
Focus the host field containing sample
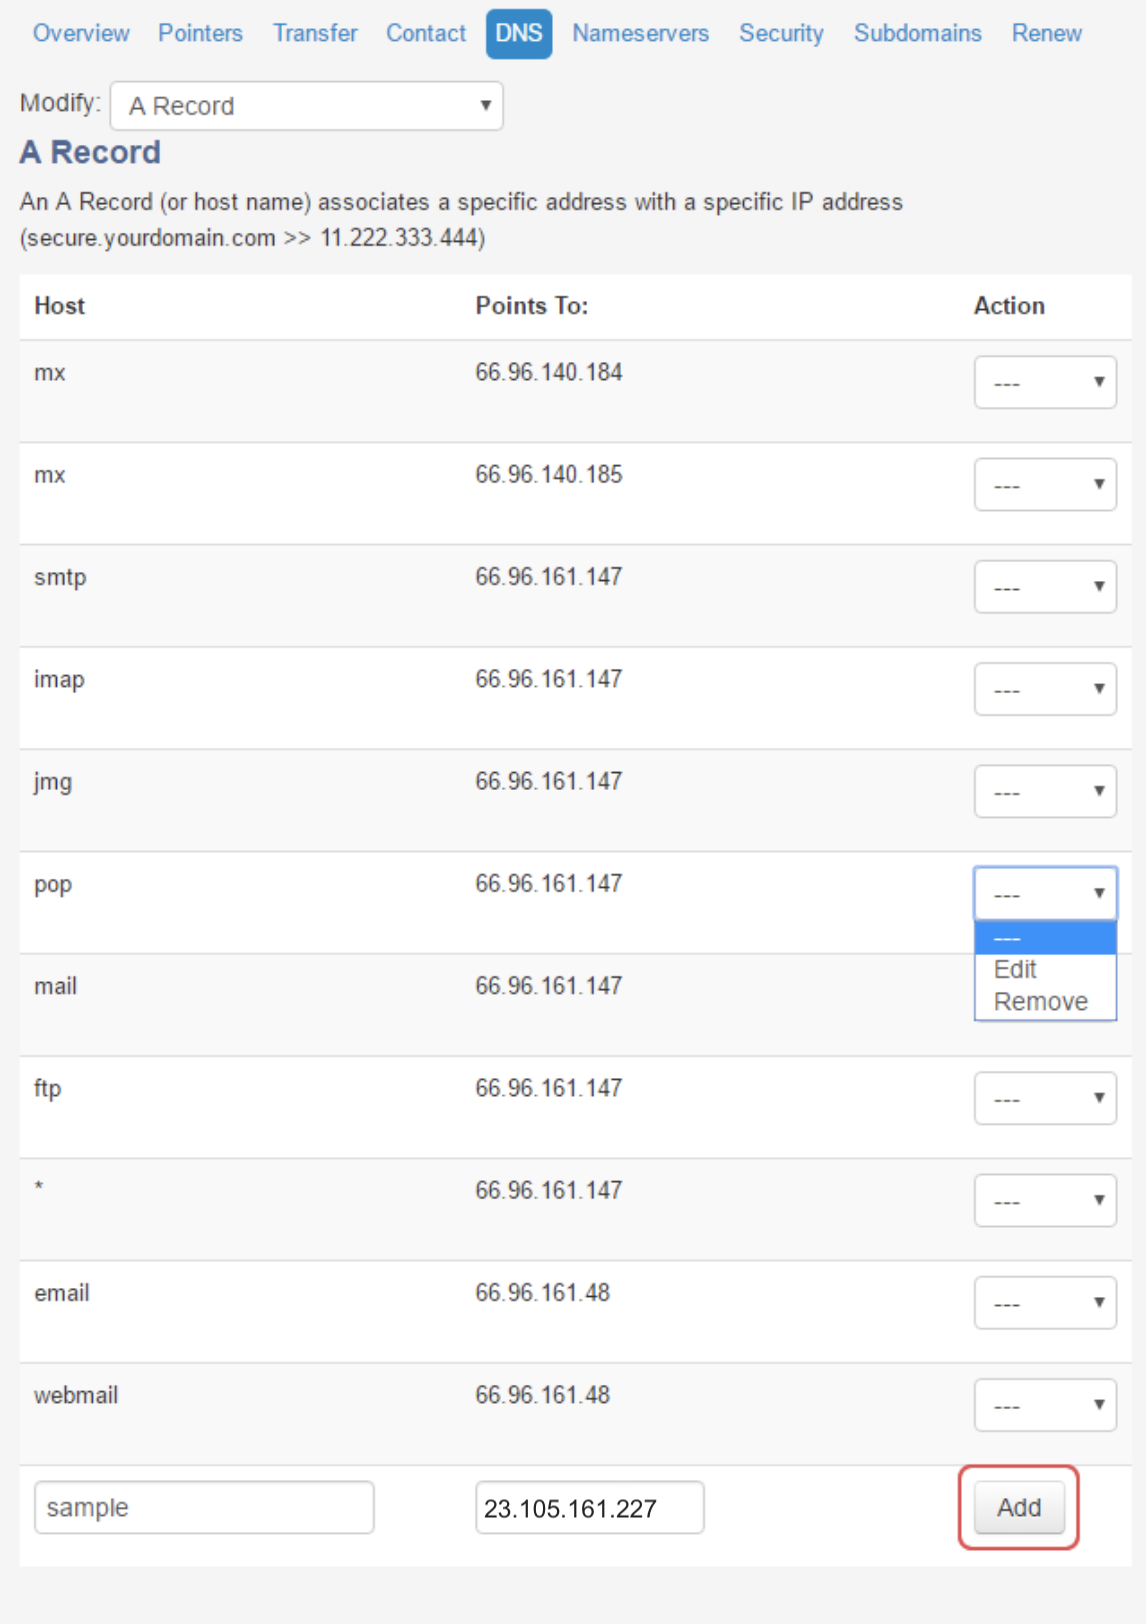click(x=204, y=1507)
